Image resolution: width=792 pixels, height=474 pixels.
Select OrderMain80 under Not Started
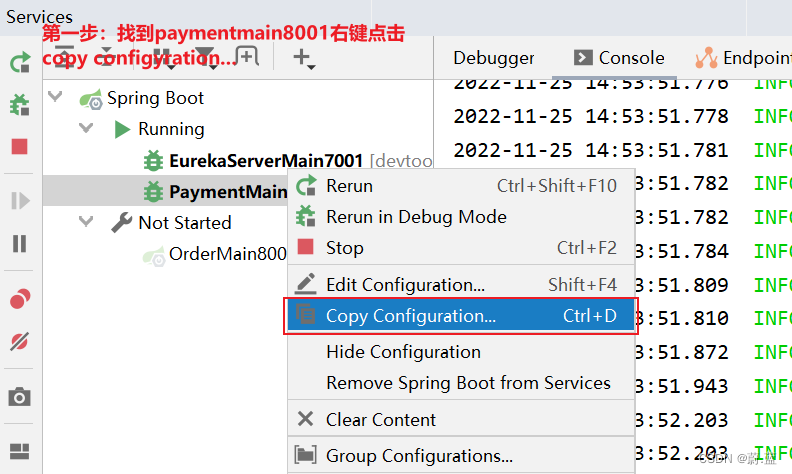coord(227,254)
